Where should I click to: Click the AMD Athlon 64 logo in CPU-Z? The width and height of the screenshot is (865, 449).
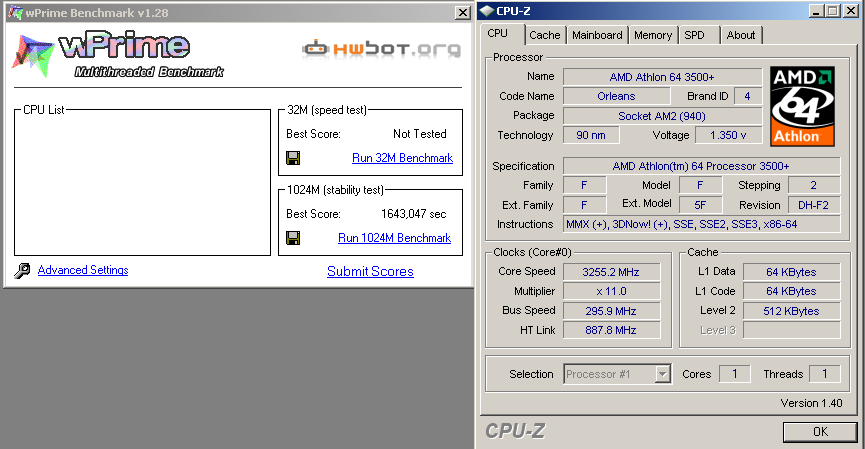point(802,106)
